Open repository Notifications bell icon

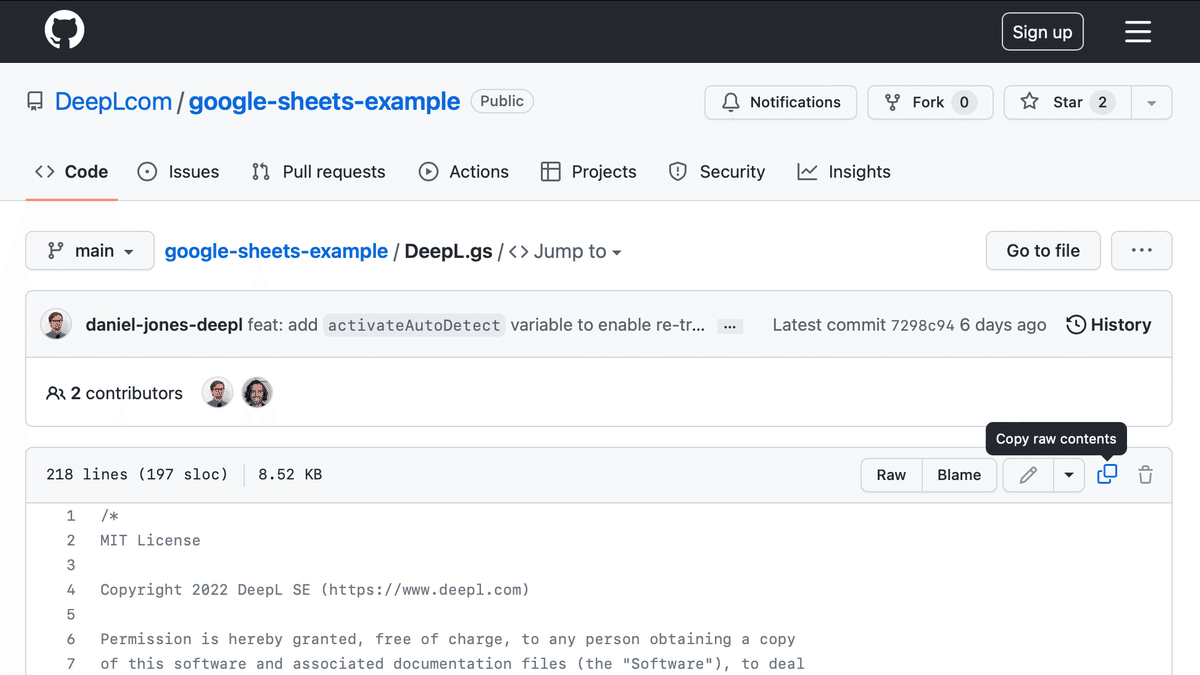pyautogui.click(x=732, y=102)
